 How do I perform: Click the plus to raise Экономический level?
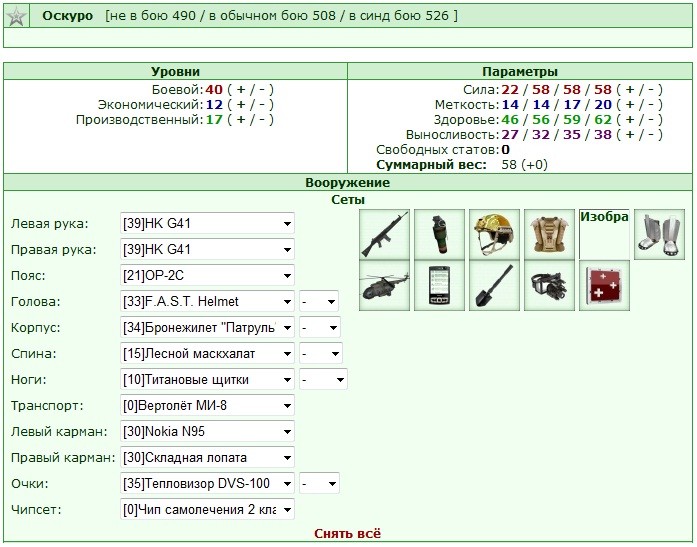[241, 105]
